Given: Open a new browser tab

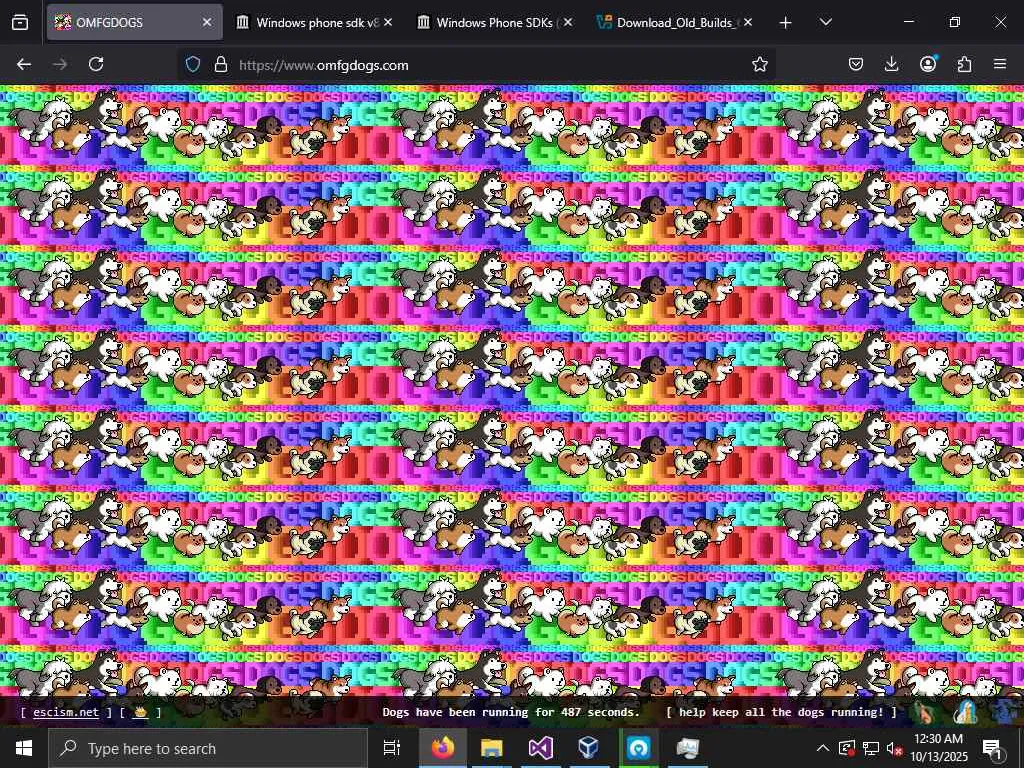Looking at the screenshot, I should click(x=786, y=22).
